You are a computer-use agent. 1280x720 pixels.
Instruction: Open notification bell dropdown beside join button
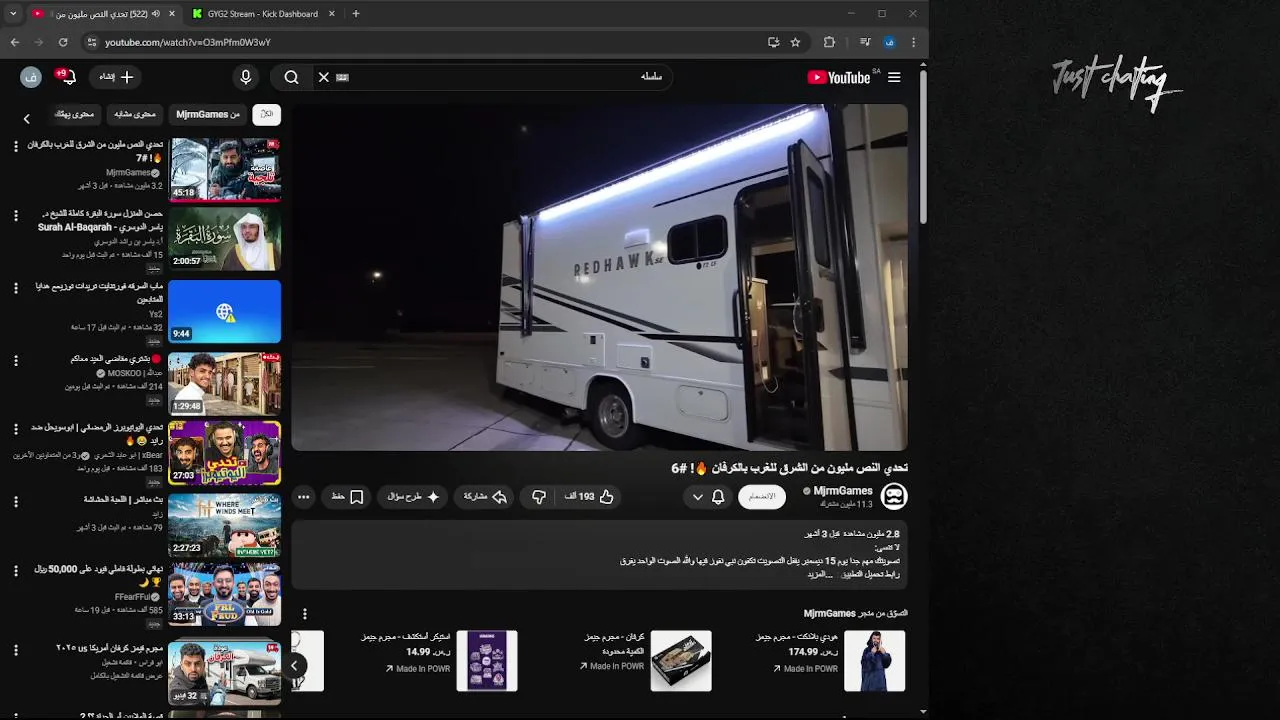(x=708, y=496)
